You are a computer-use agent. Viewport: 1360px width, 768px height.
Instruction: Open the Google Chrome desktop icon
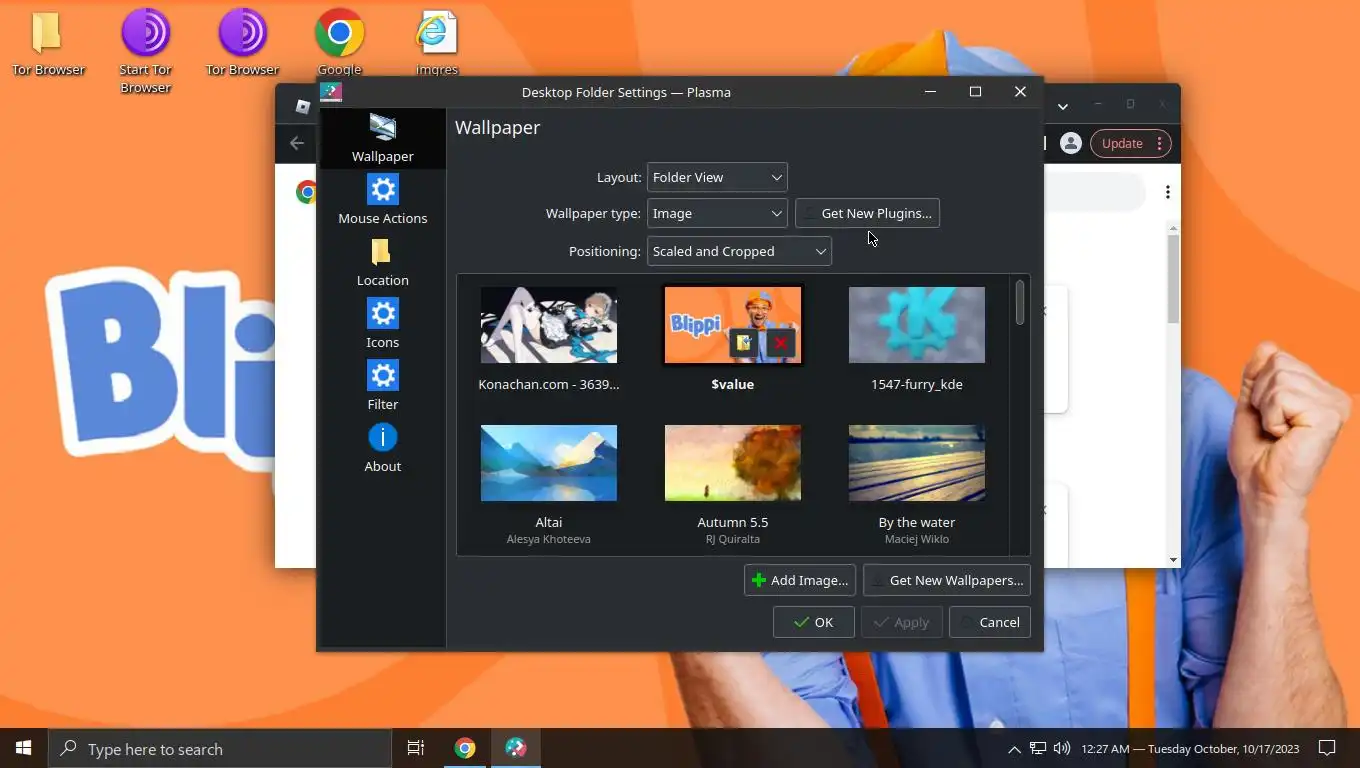(340, 44)
